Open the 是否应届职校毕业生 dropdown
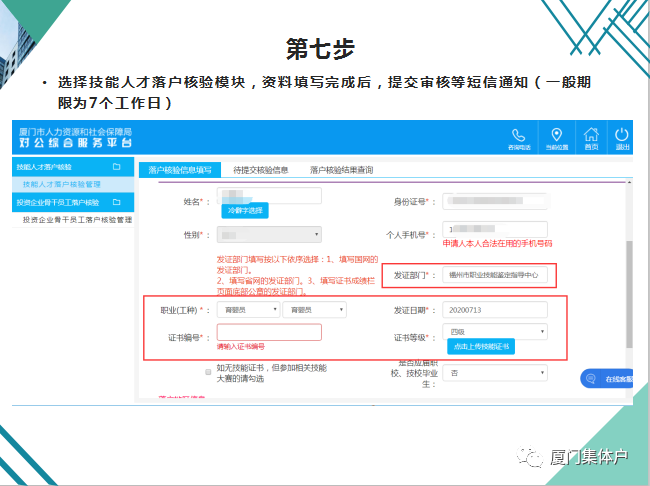The width and height of the screenshot is (650, 486). [496, 372]
